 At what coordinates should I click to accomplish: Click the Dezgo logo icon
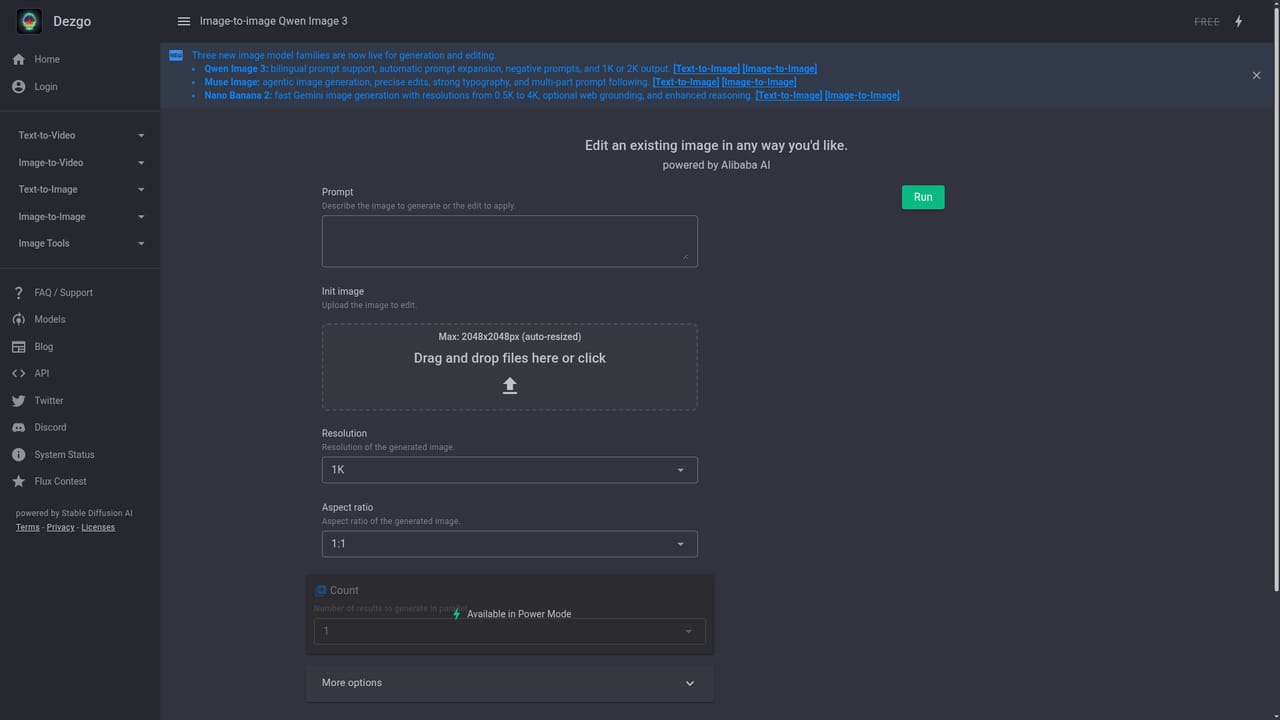click(x=29, y=21)
